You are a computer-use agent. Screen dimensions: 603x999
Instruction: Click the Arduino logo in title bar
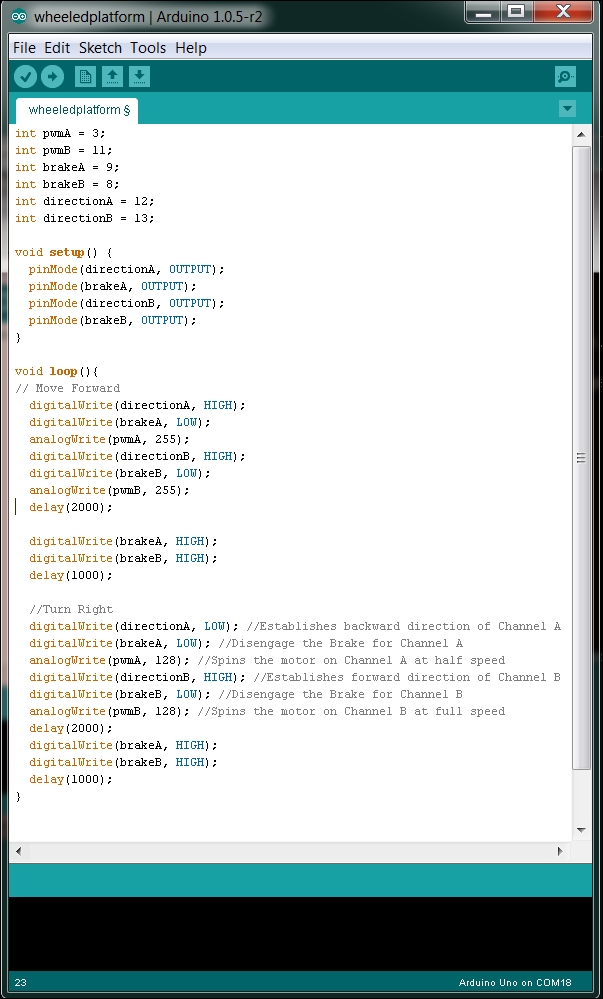[20, 16]
